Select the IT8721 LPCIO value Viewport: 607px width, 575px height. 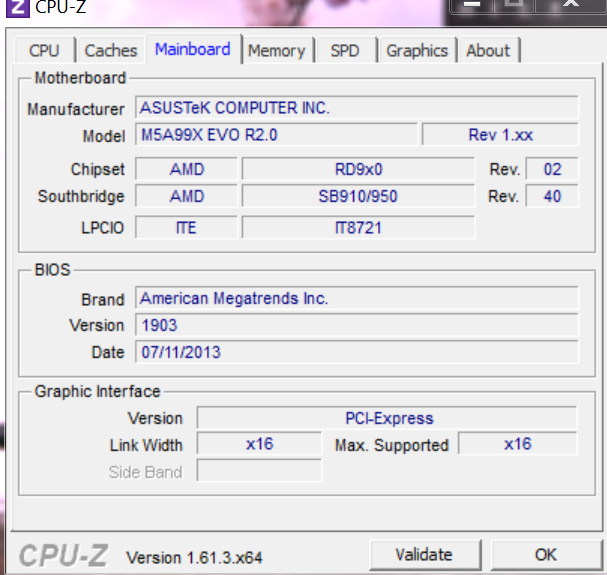click(x=358, y=227)
